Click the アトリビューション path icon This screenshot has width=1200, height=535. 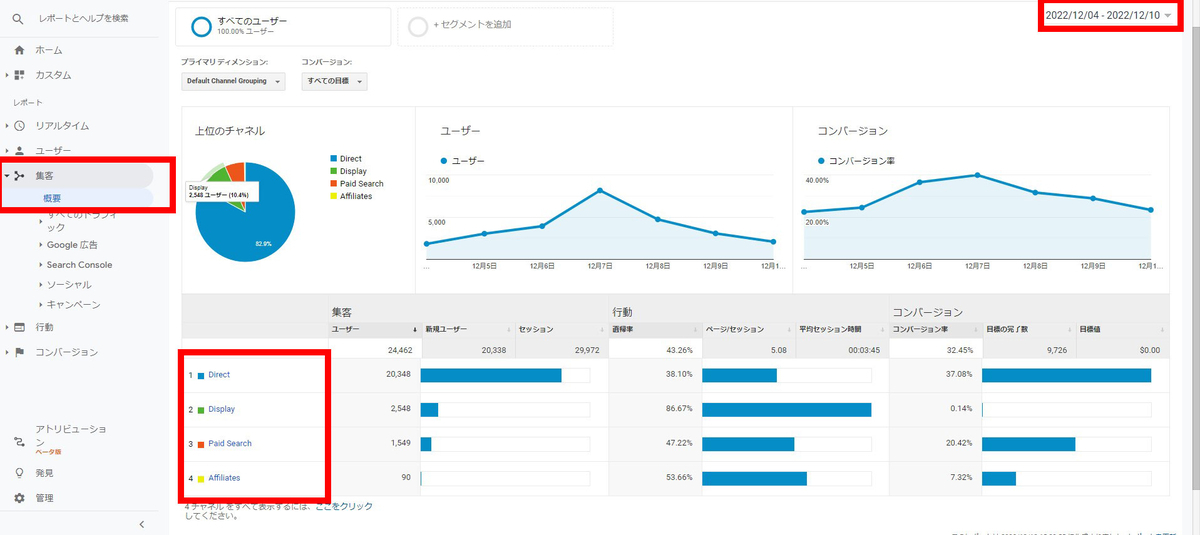pos(19,441)
